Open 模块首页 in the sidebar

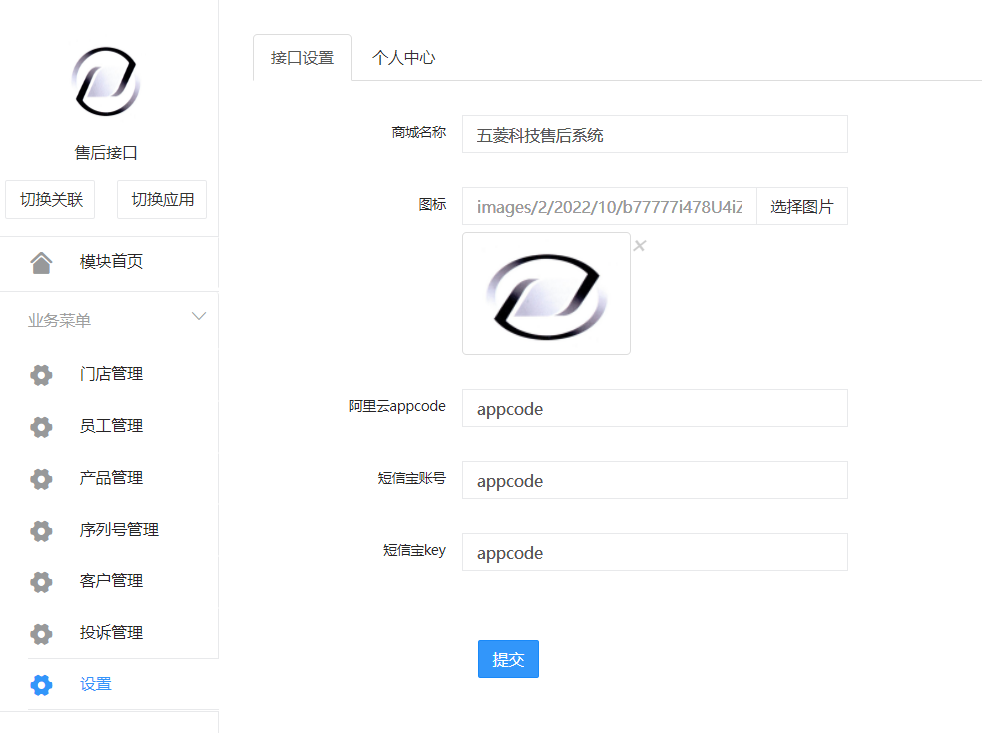point(109,262)
